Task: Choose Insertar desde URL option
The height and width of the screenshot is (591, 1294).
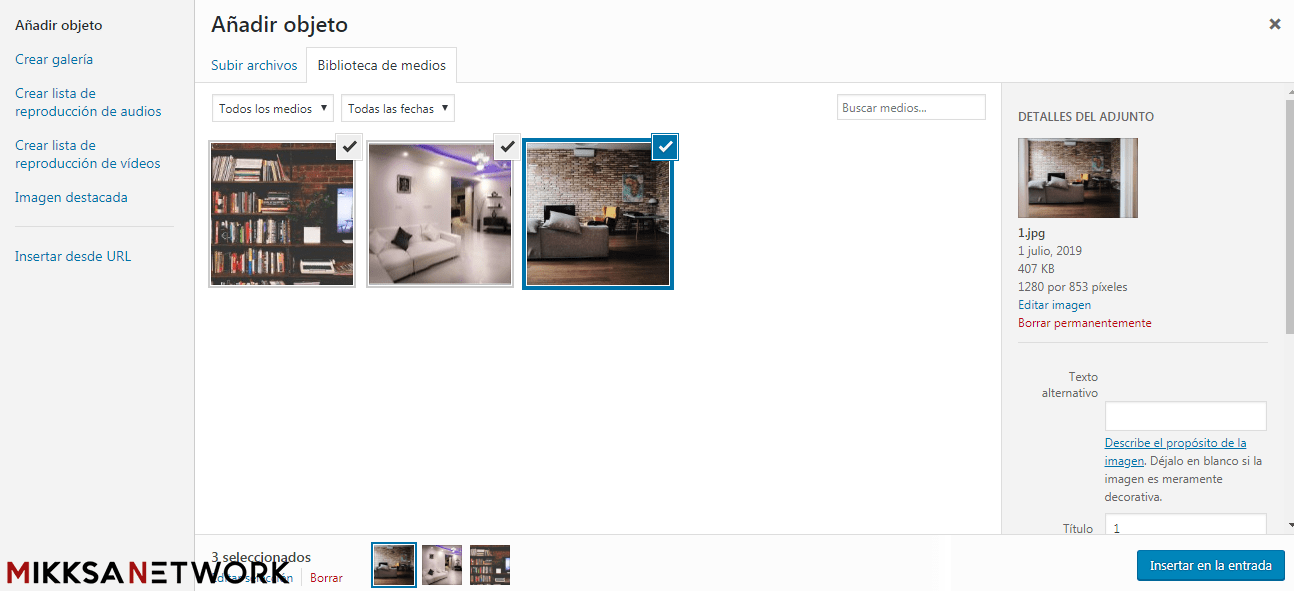Action: point(73,256)
